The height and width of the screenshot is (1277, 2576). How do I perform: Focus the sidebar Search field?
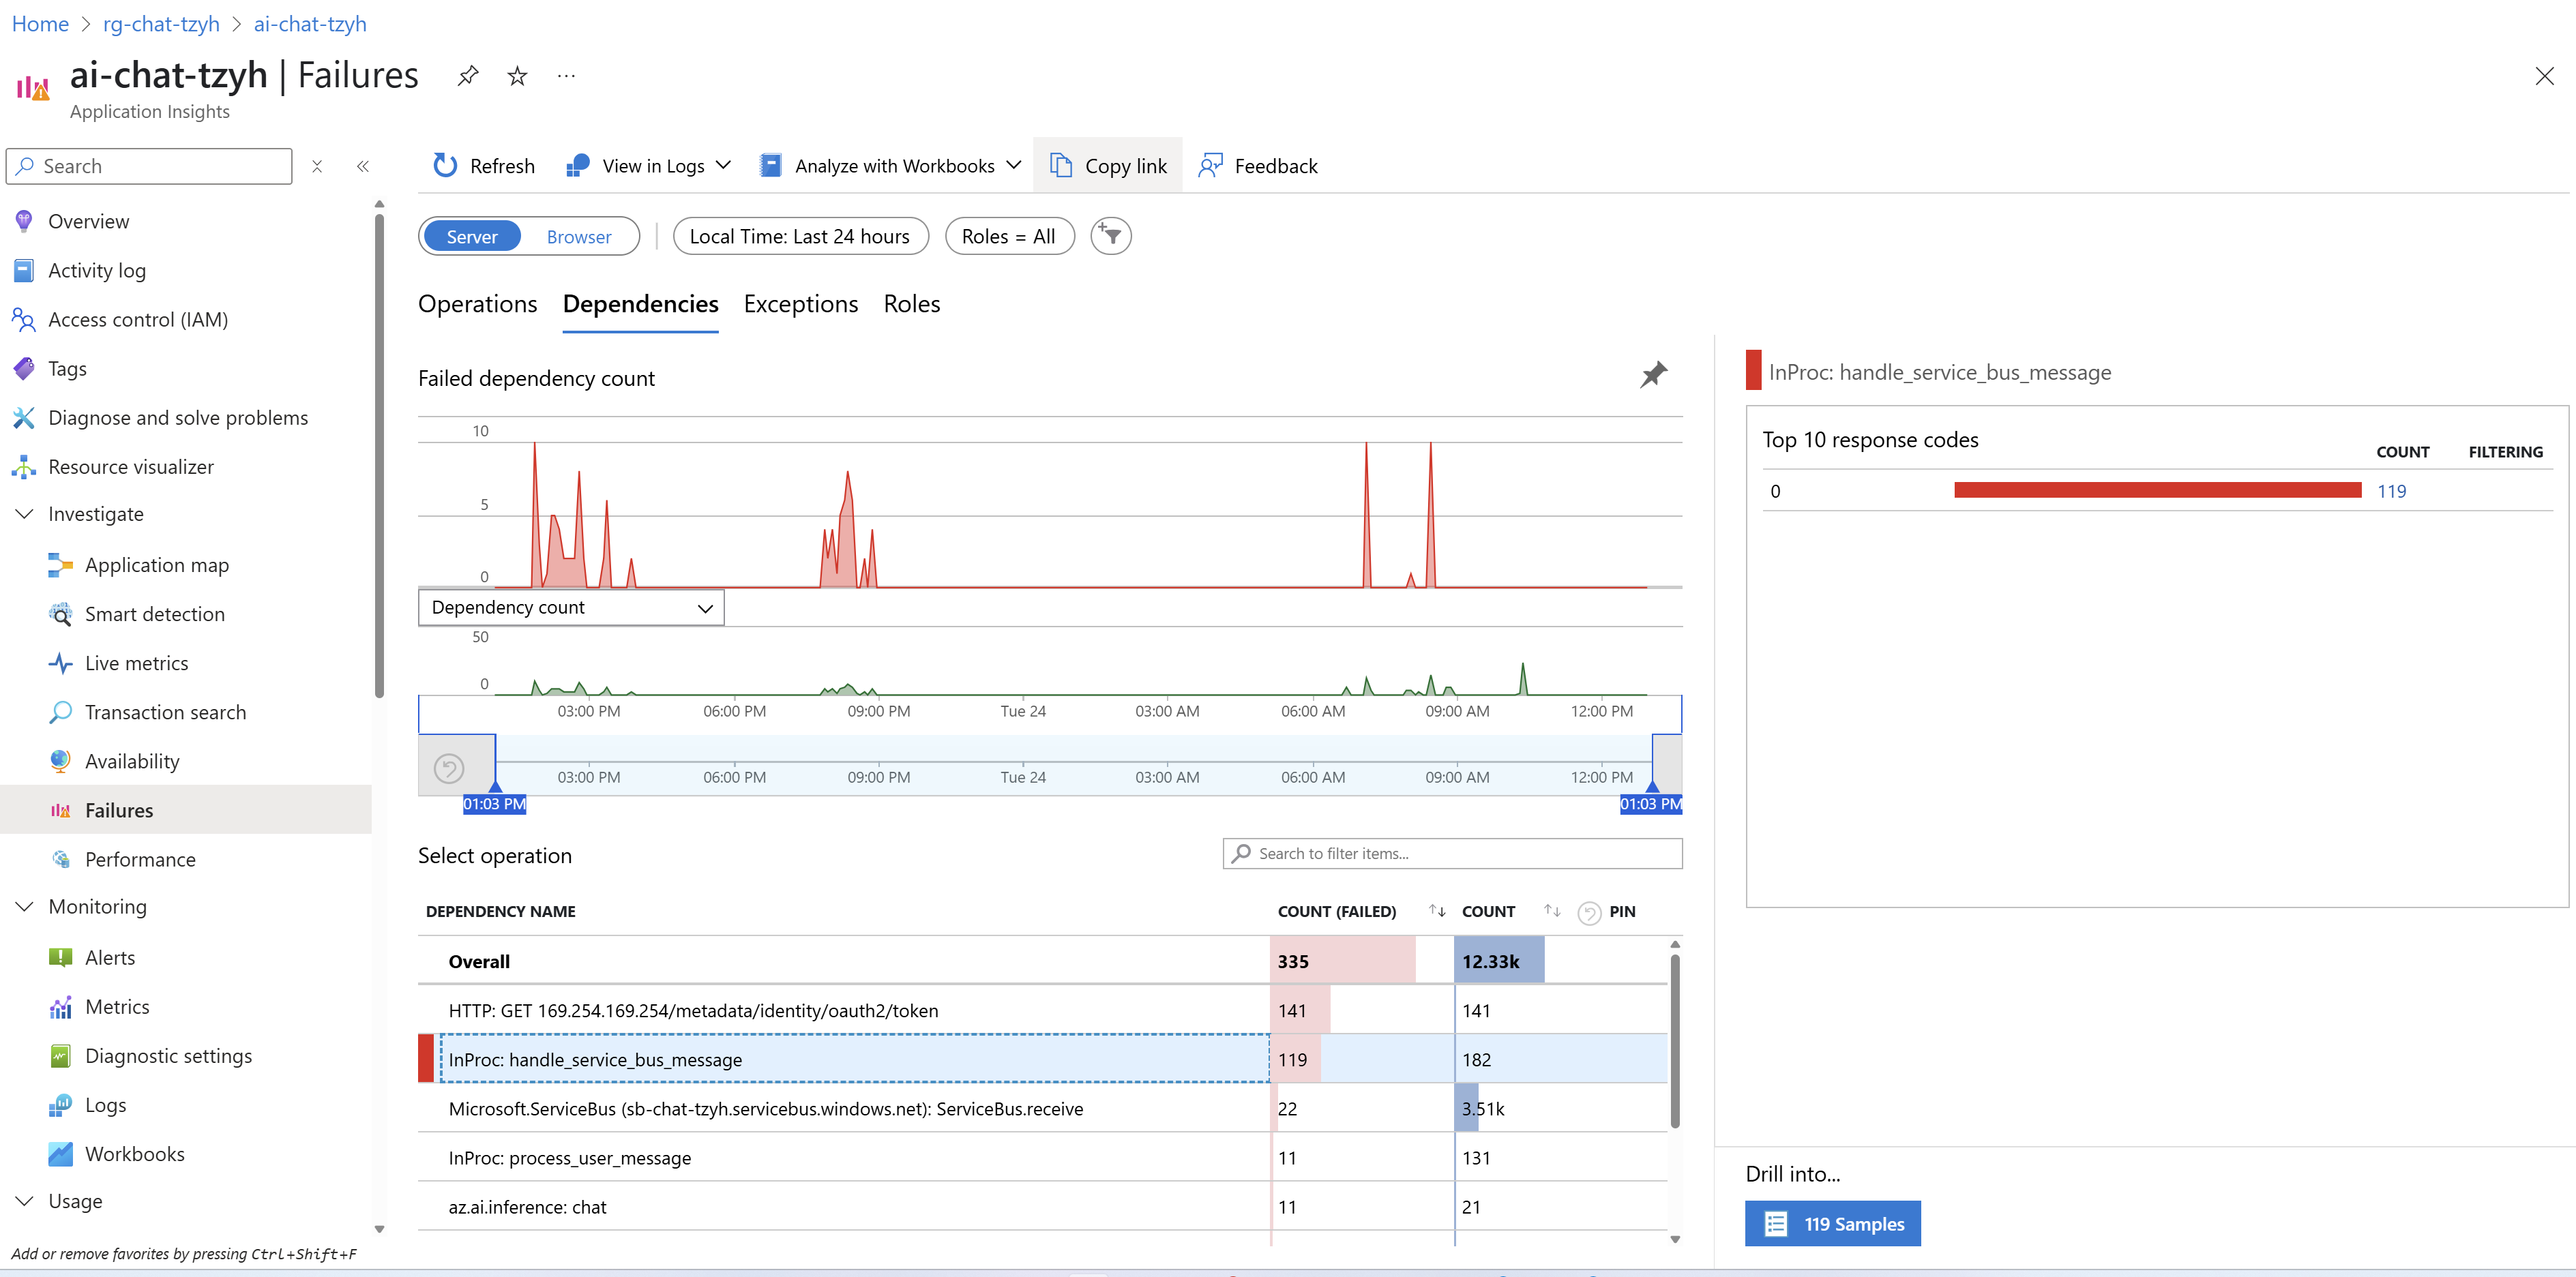[x=149, y=166]
